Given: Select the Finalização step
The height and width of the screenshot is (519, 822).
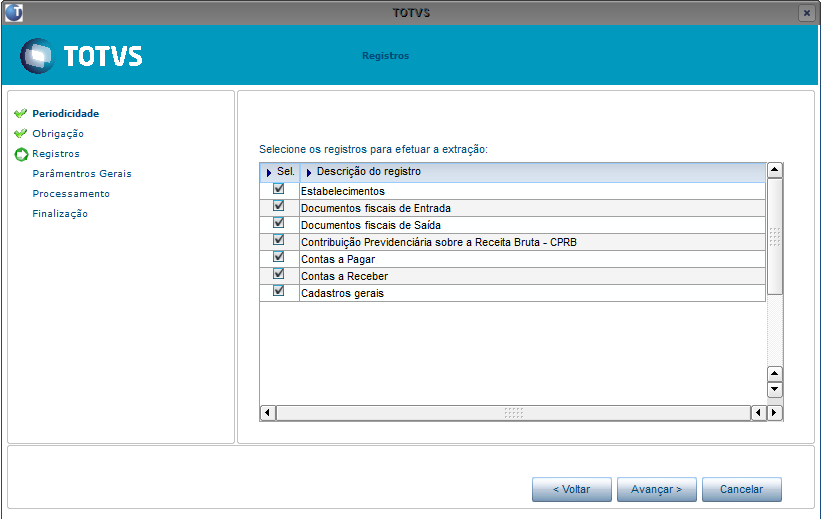Looking at the screenshot, I should 60,213.
